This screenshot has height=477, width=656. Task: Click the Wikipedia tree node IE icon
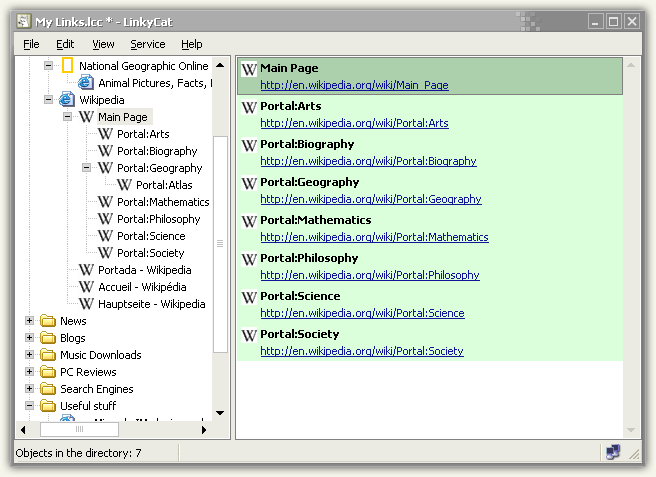click(67, 100)
